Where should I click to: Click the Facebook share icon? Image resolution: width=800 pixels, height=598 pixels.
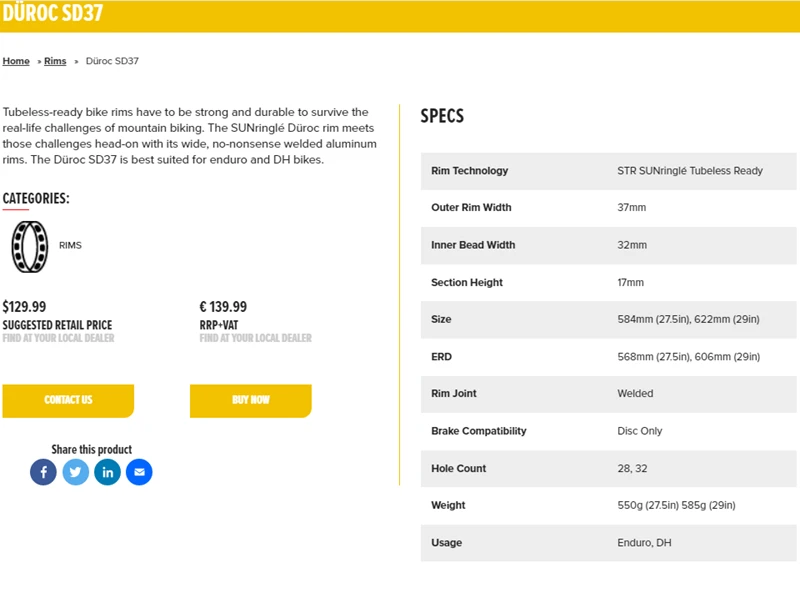click(43, 472)
